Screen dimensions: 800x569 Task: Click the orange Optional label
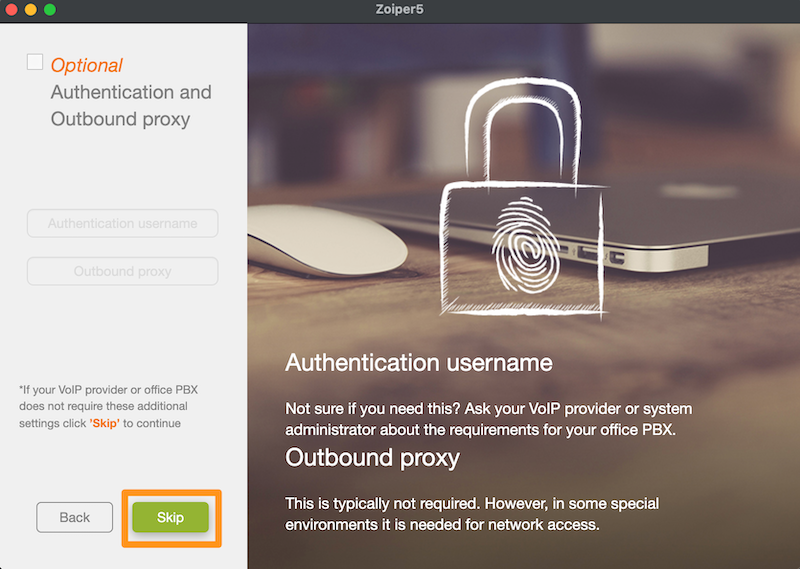coord(87,65)
